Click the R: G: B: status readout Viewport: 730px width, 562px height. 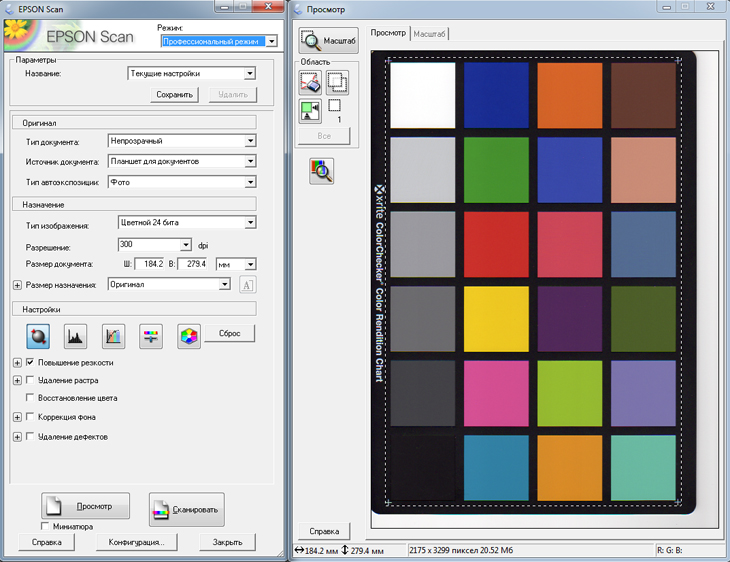(x=670, y=550)
